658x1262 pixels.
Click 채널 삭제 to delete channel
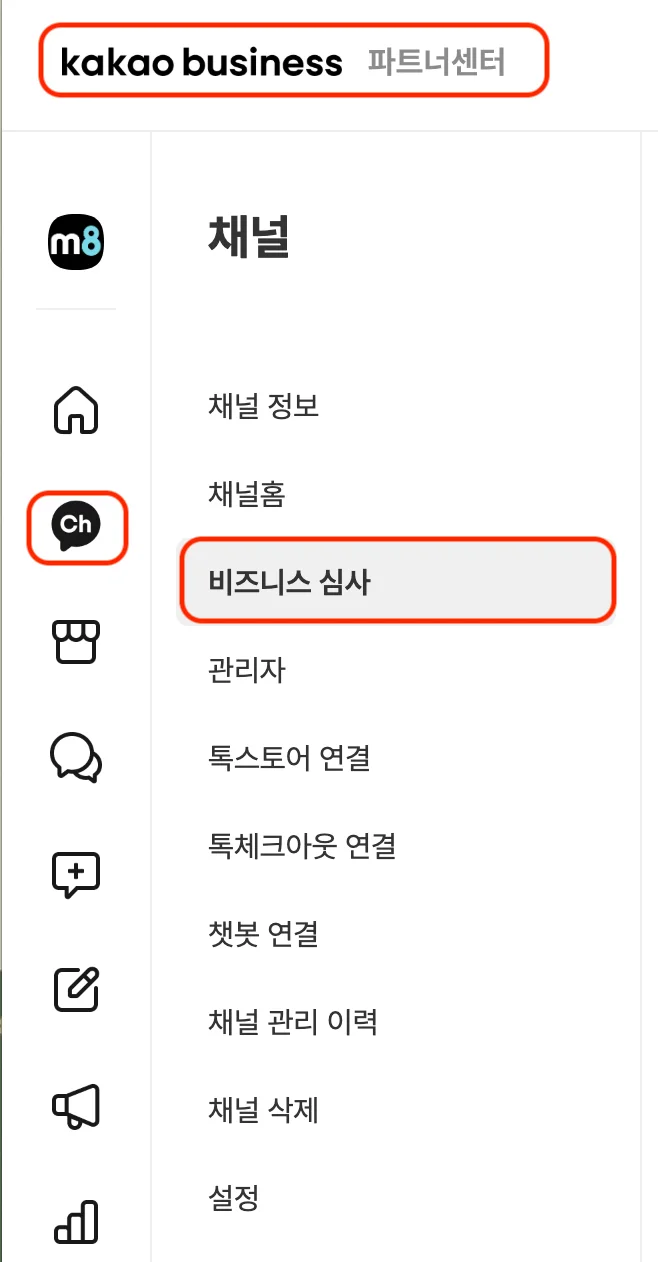(262, 1110)
